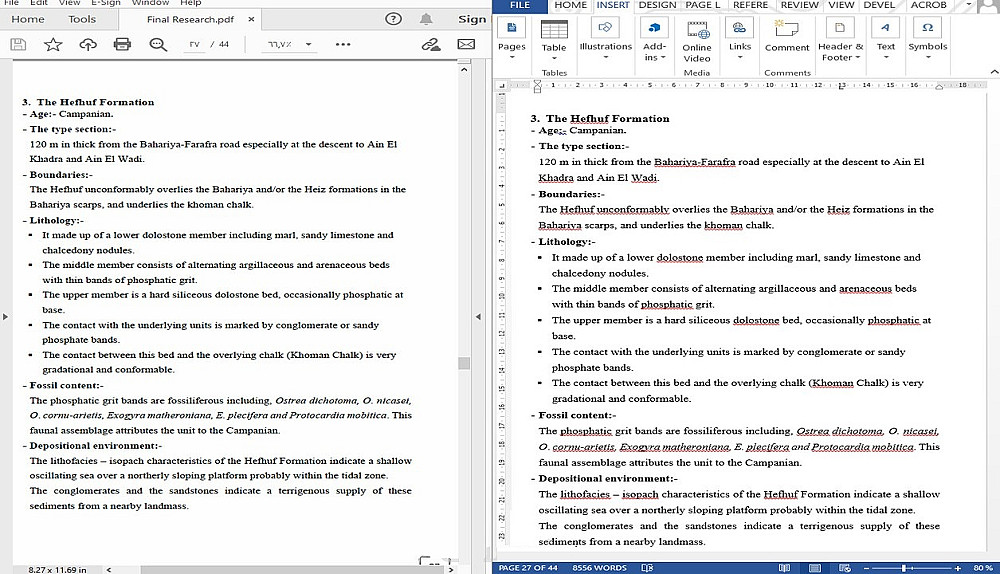
Task: Open the Pages dropdown in Word ribbon
Action: click(x=511, y=38)
